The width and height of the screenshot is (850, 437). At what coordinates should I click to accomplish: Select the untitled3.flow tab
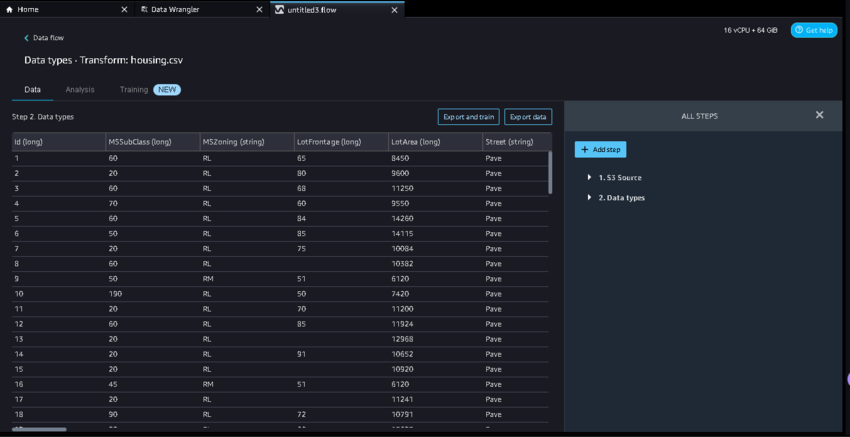point(337,10)
